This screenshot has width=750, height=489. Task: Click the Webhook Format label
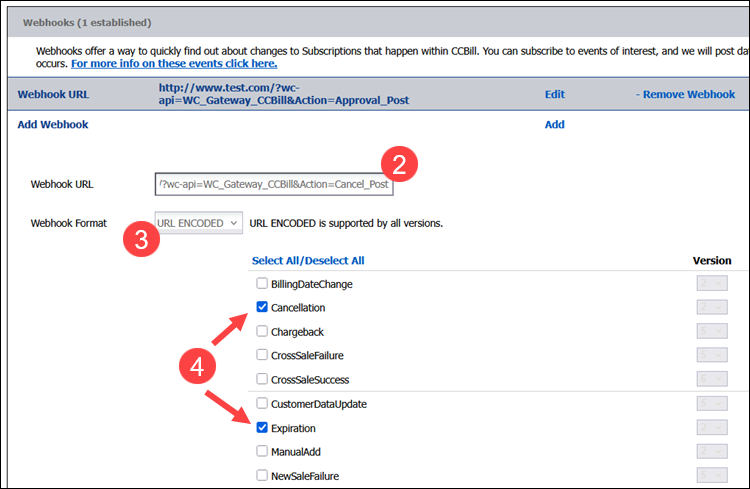click(69, 223)
